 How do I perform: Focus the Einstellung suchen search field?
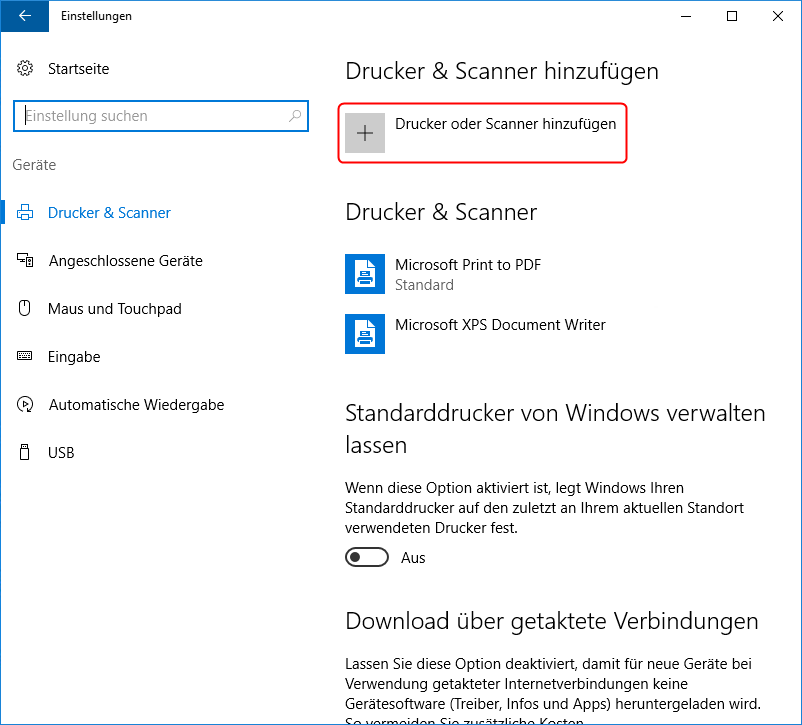(x=150, y=116)
